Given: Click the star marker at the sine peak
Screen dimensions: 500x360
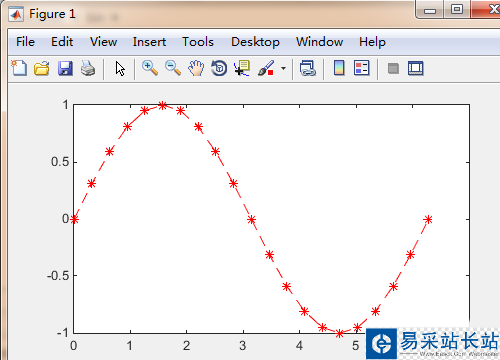Looking at the screenshot, I should (x=162, y=106).
